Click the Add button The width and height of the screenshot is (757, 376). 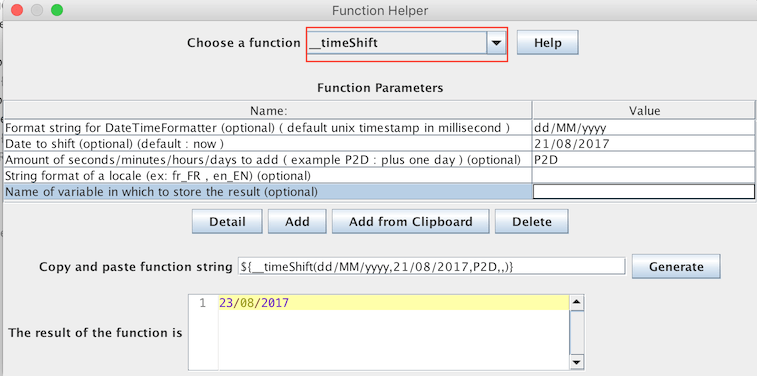(x=297, y=222)
